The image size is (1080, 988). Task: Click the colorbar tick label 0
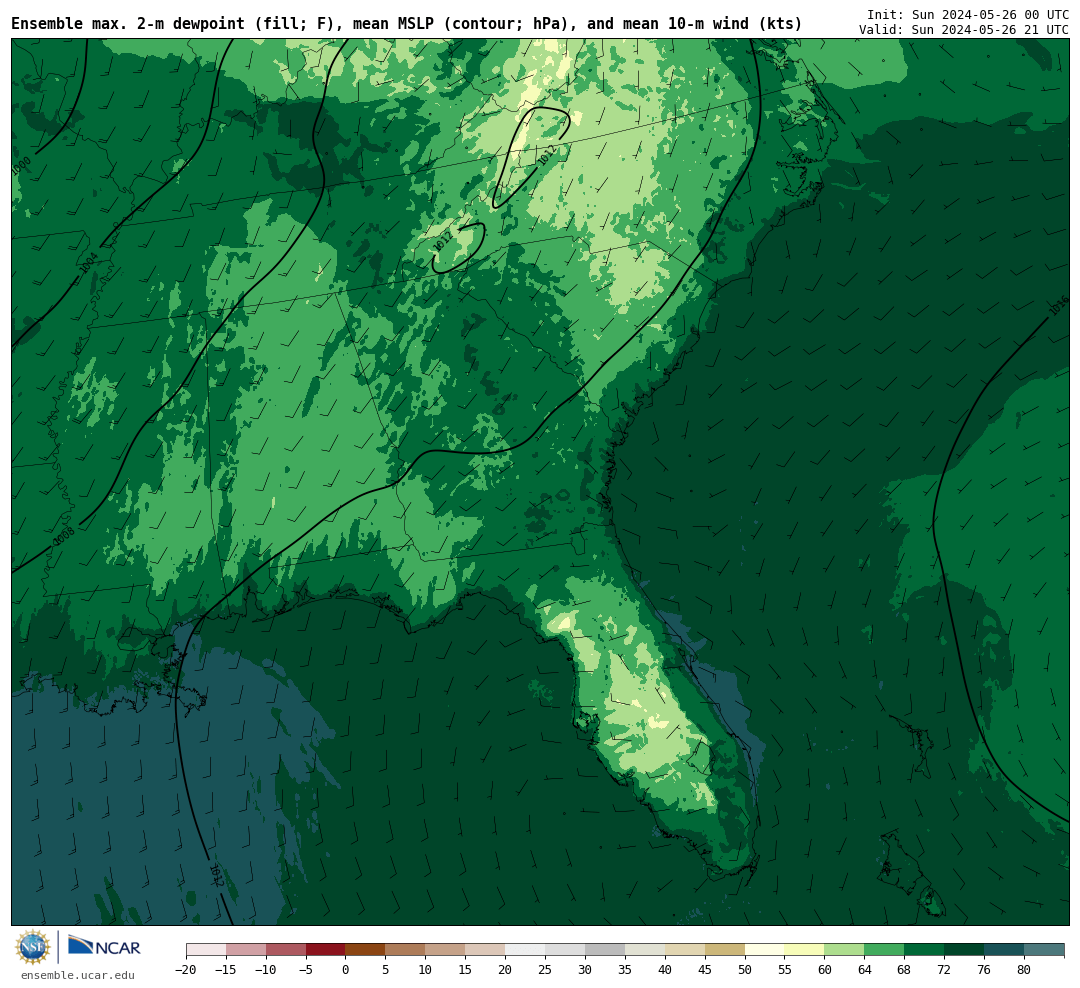click(346, 970)
